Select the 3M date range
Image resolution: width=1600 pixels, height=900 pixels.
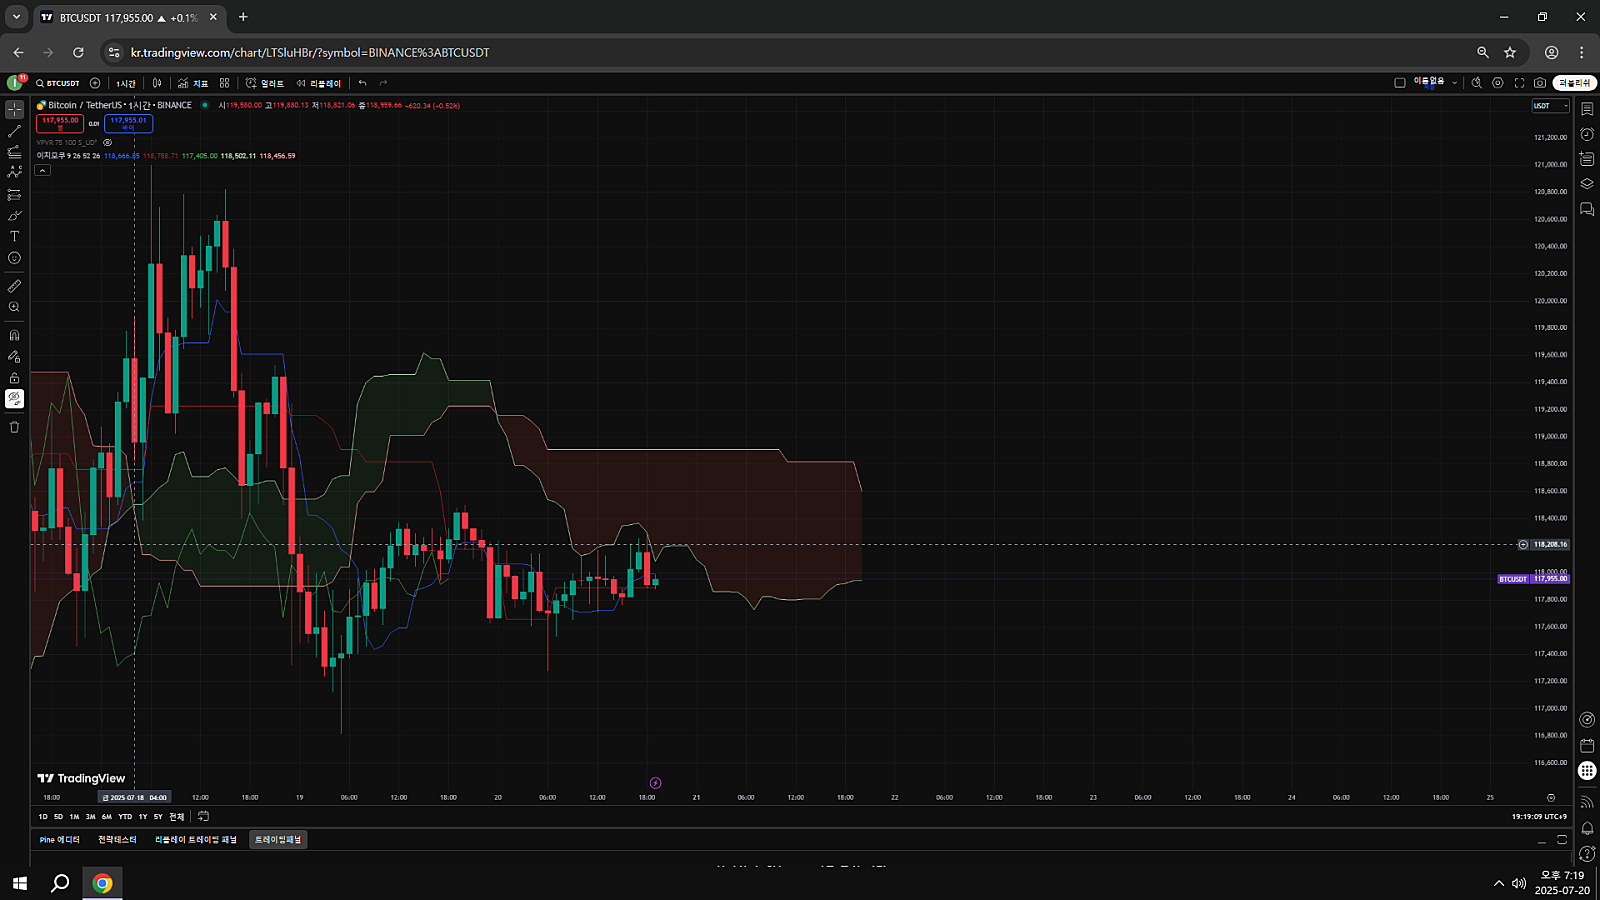[90, 817]
